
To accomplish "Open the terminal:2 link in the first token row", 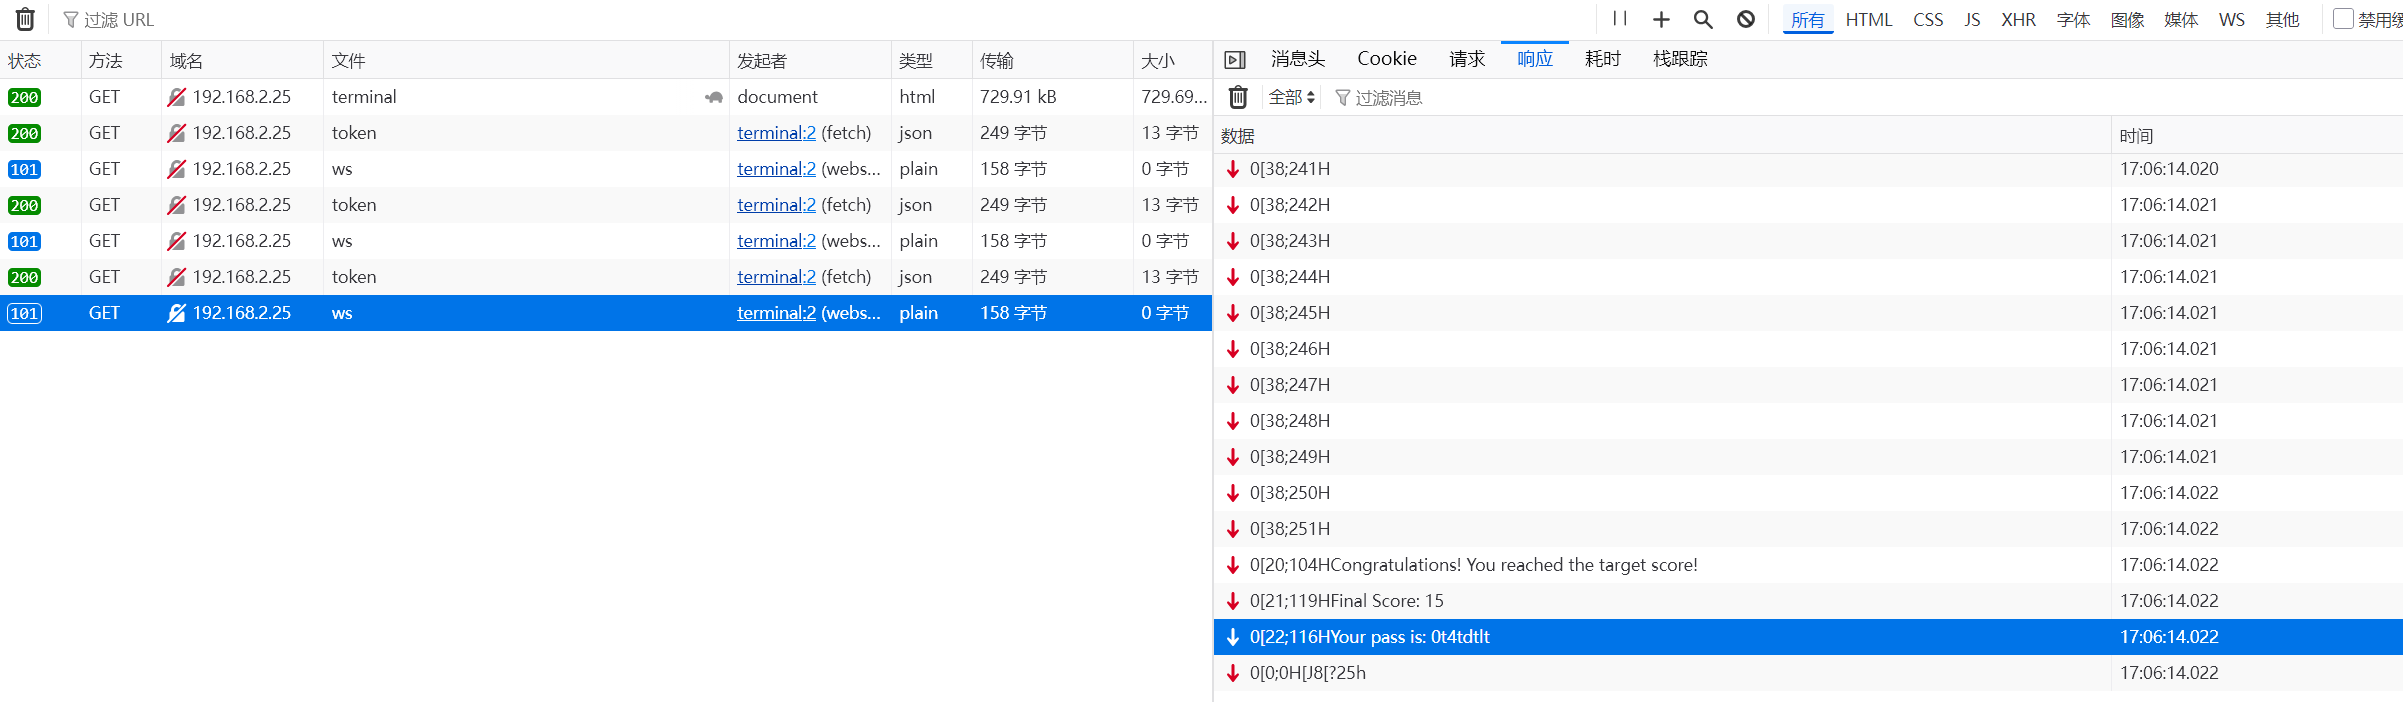I will 776,133.
